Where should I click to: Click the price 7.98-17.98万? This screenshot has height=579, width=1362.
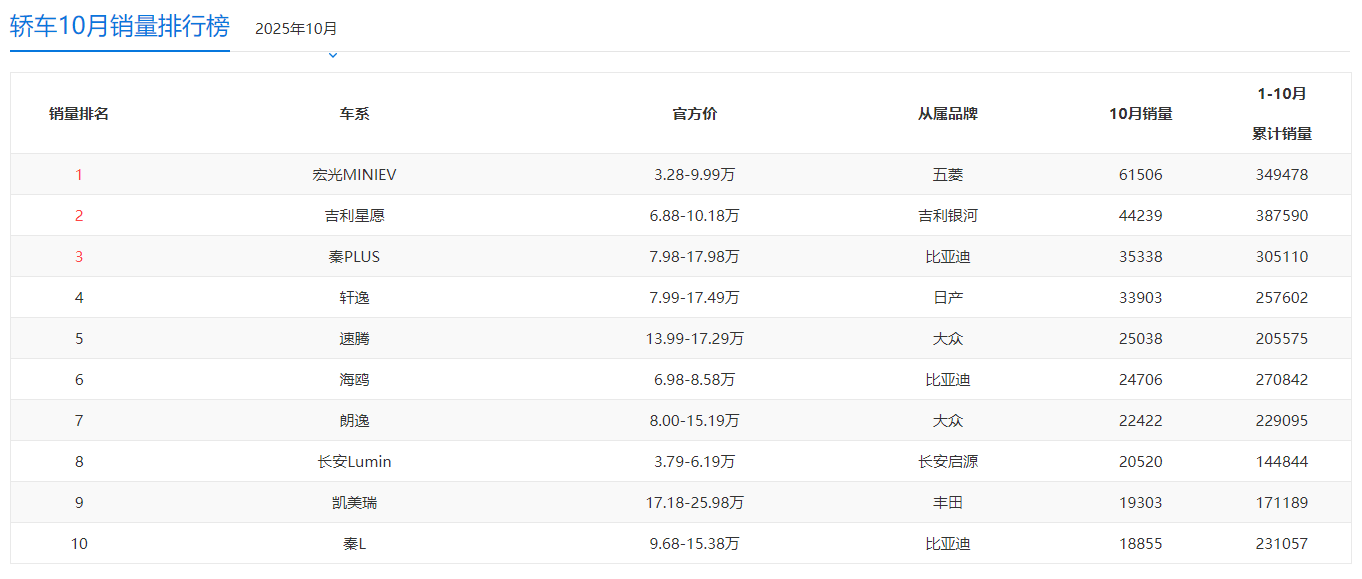click(x=694, y=257)
